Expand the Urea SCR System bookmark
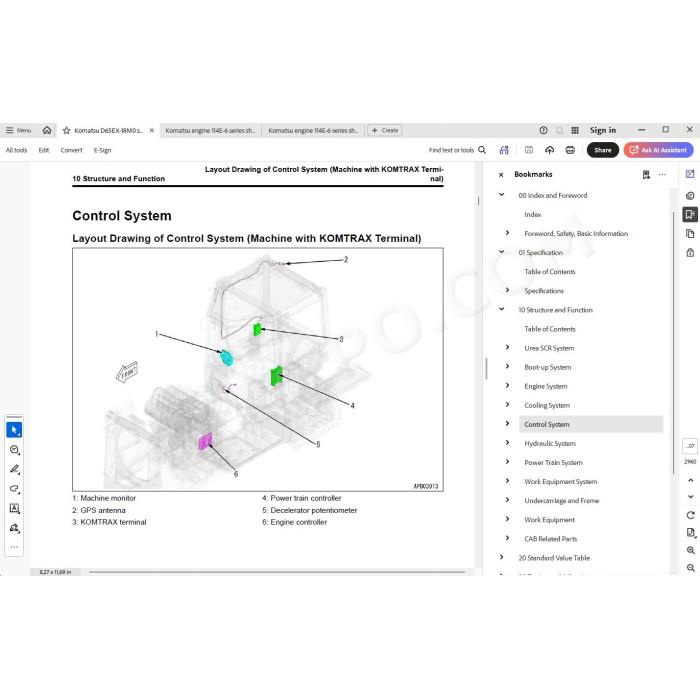This screenshot has width=700, height=700. coord(507,347)
